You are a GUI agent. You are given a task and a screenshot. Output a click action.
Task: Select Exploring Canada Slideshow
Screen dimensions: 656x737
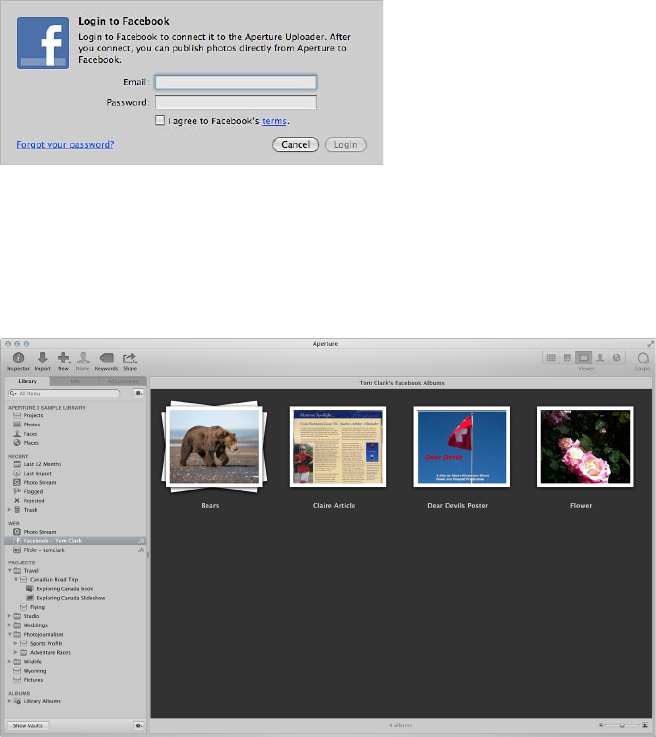click(x=71, y=598)
